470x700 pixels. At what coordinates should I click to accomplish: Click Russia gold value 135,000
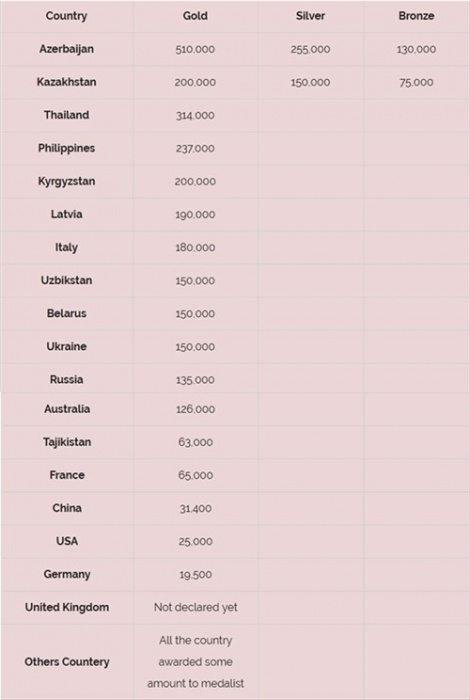click(x=195, y=380)
